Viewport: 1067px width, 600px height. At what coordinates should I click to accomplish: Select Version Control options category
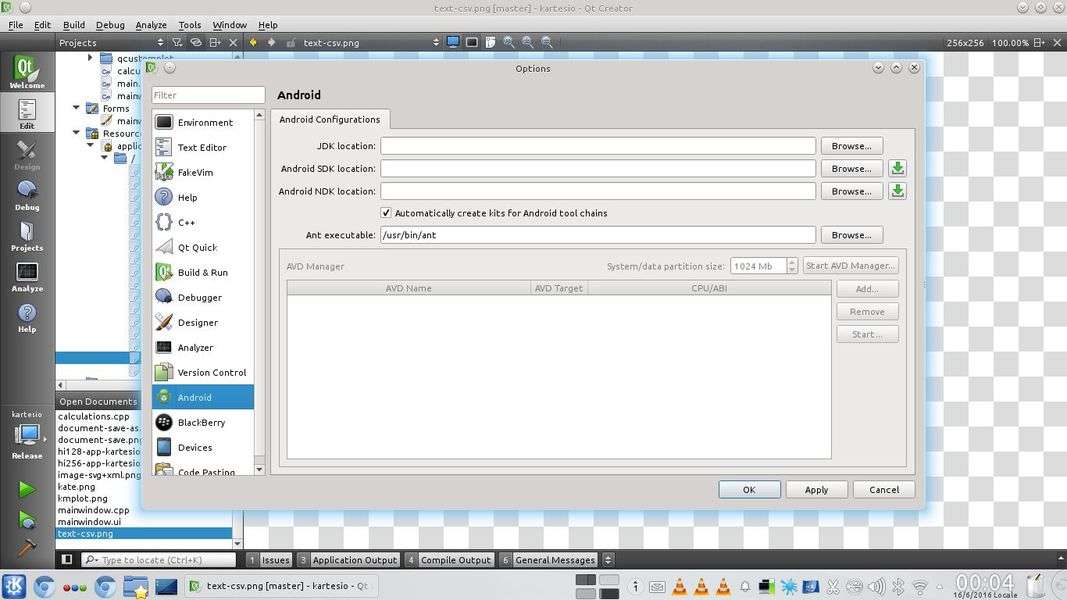tap(203, 372)
